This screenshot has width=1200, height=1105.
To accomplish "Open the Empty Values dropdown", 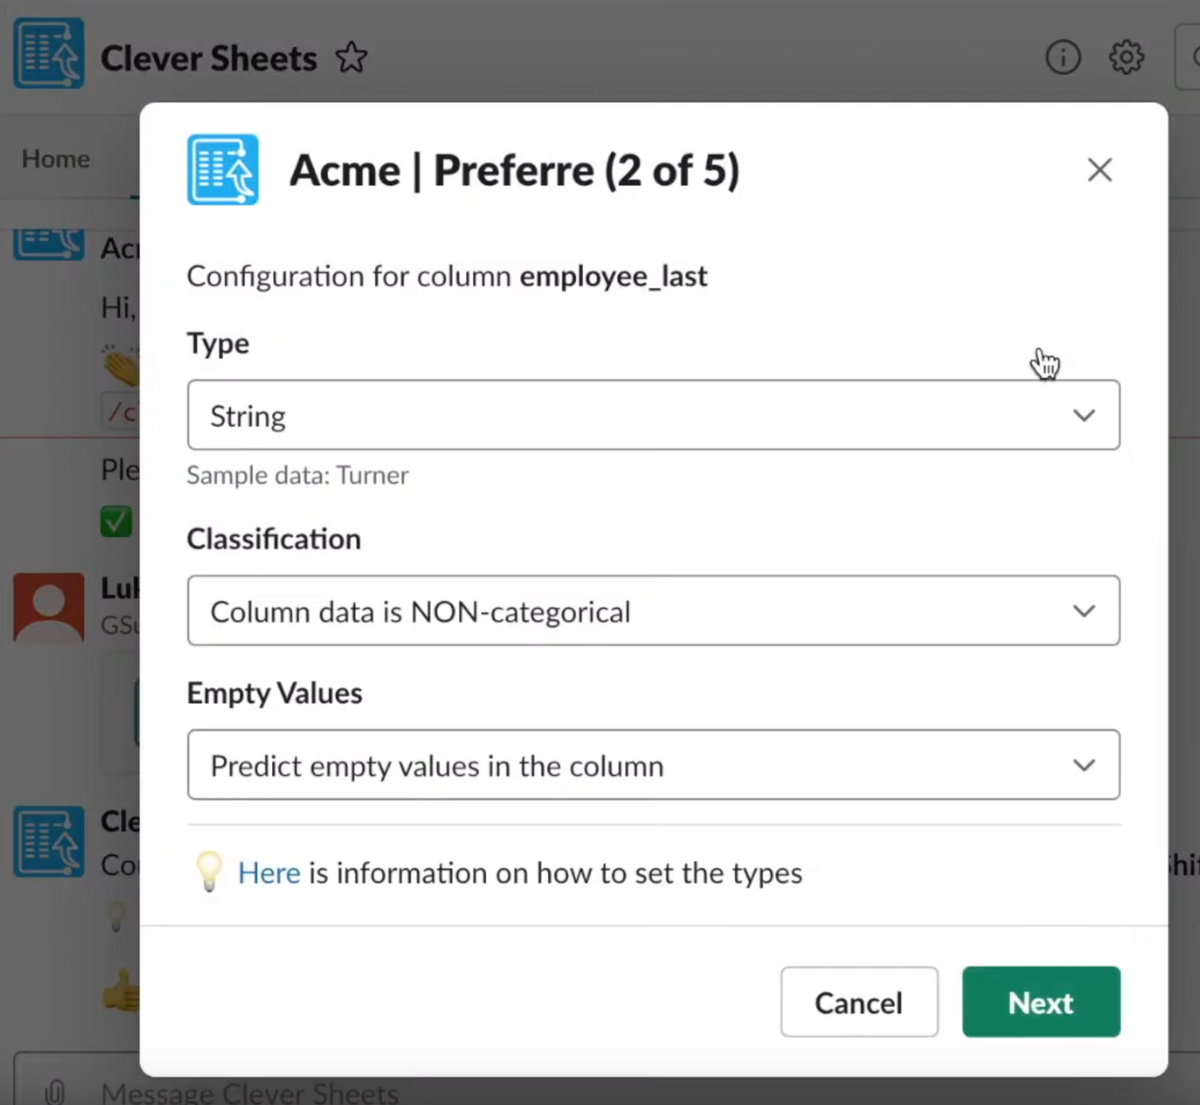I will coord(653,765).
